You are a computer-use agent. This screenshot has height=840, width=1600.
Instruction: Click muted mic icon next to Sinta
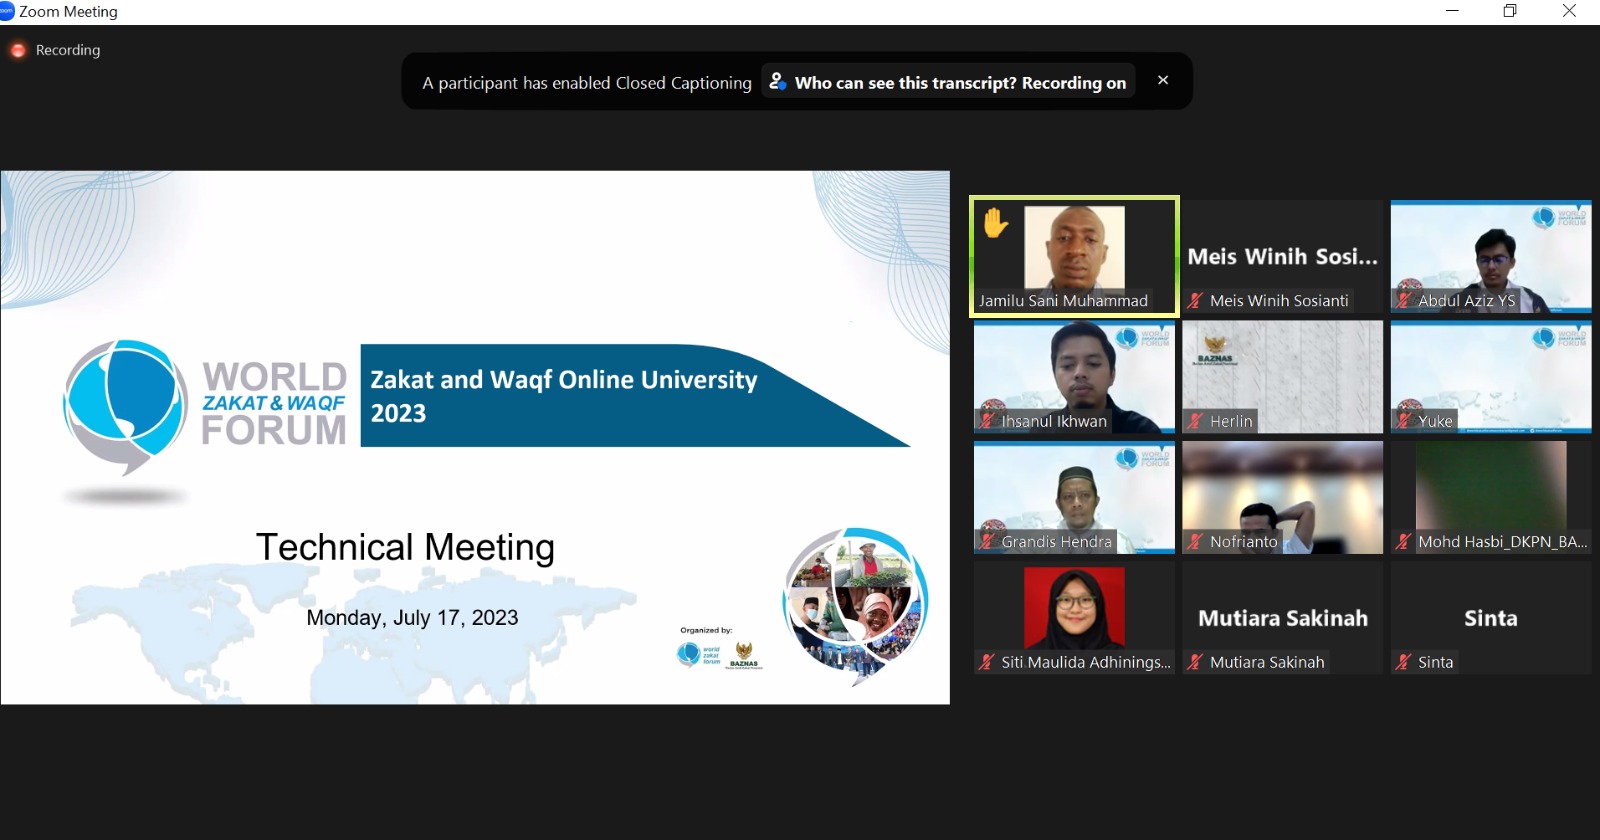1403,662
